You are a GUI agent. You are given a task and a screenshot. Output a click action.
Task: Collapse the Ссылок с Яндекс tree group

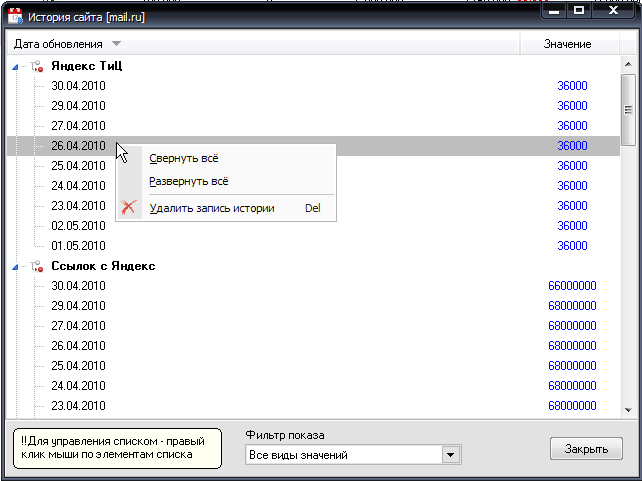pyautogui.click(x=14, y=267)
